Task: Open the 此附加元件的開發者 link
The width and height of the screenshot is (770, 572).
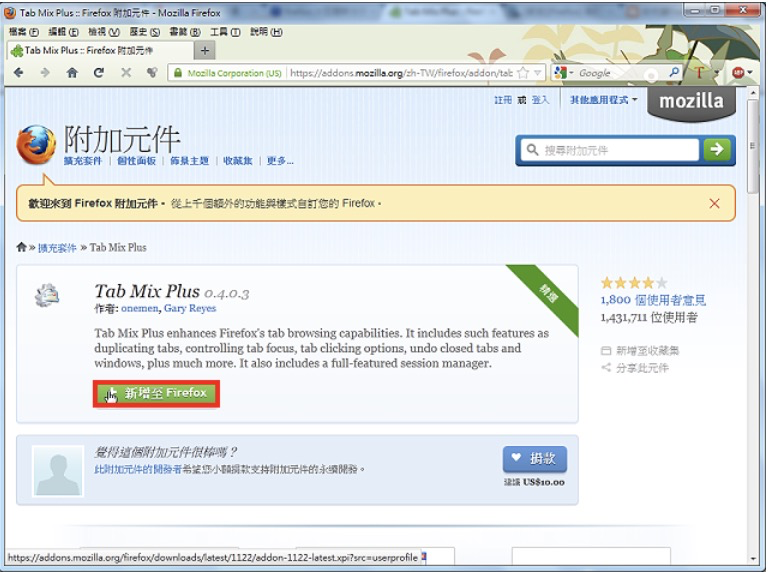Action: [138, 469]
